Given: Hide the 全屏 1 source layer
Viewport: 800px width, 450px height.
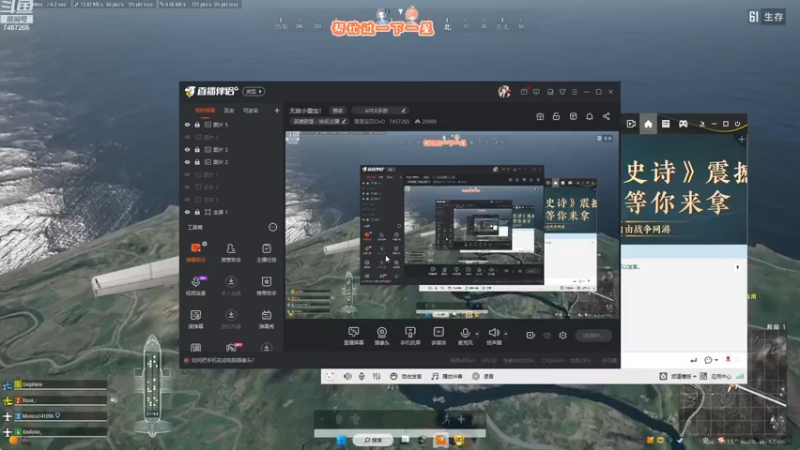Looking at the screenshot, I should point(187,212).
